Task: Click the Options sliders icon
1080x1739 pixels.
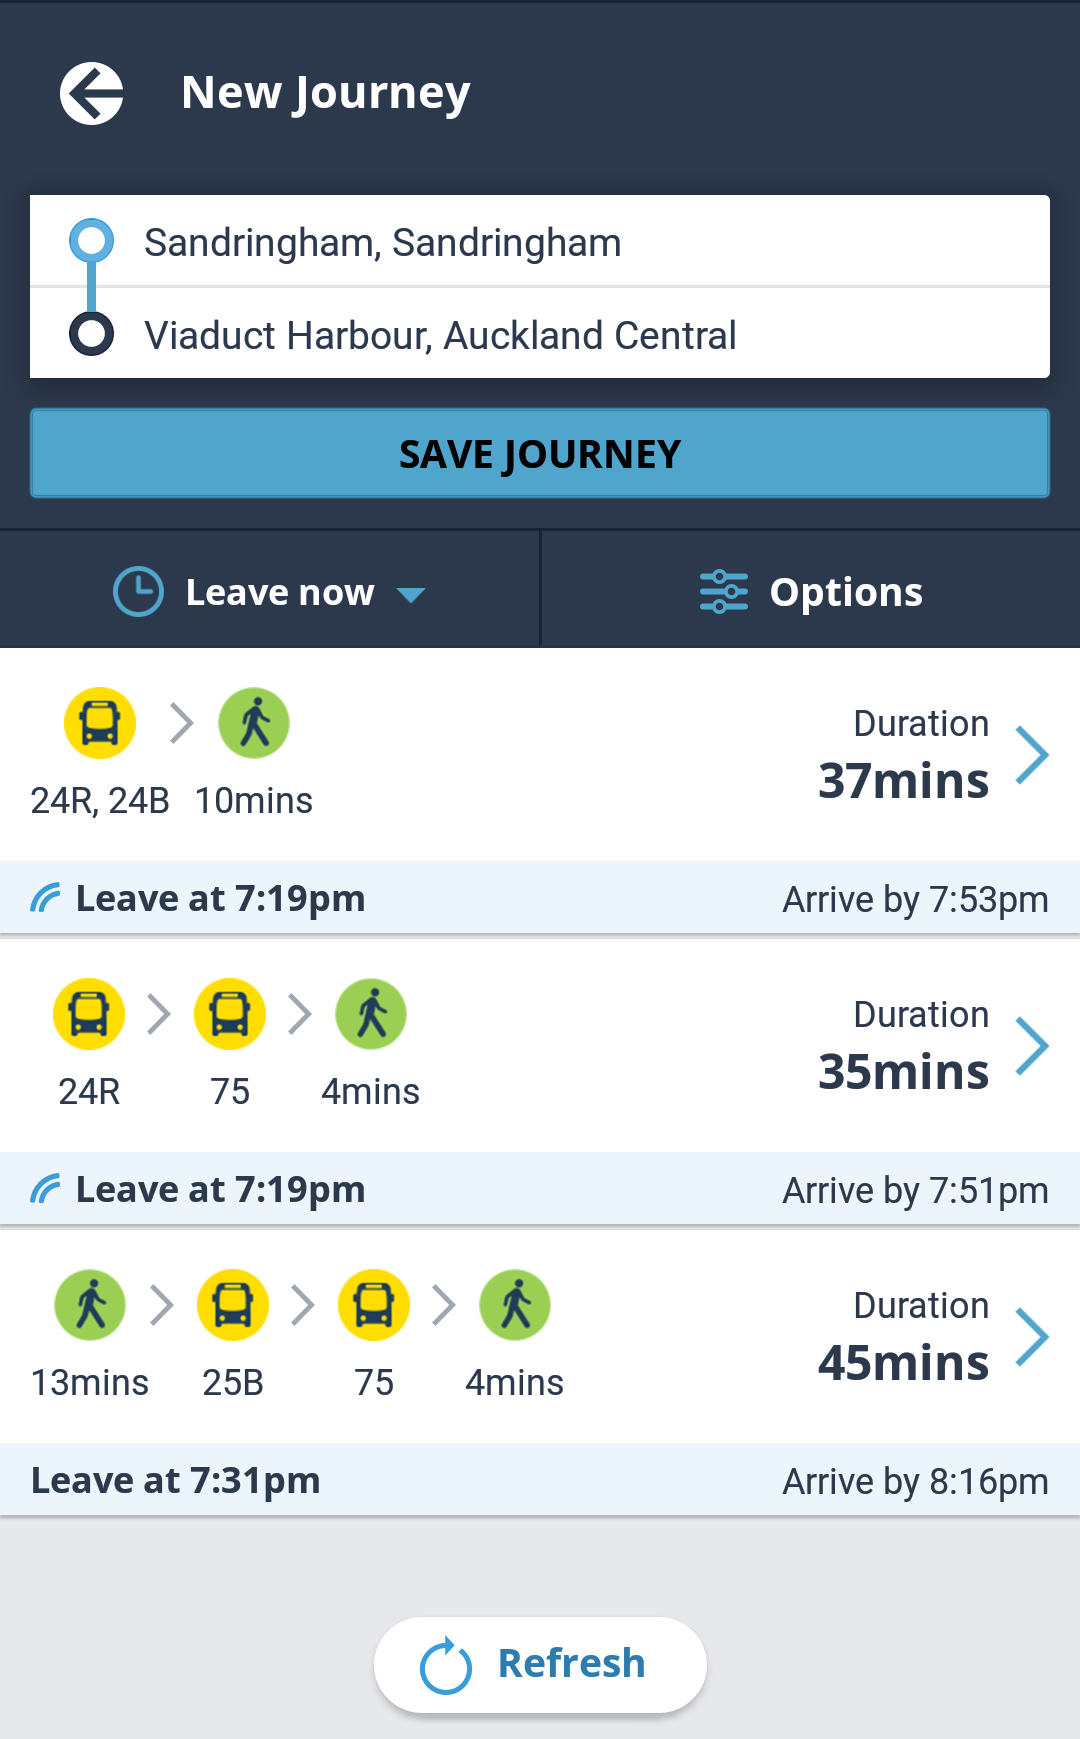Action: (x=724, y=592)
